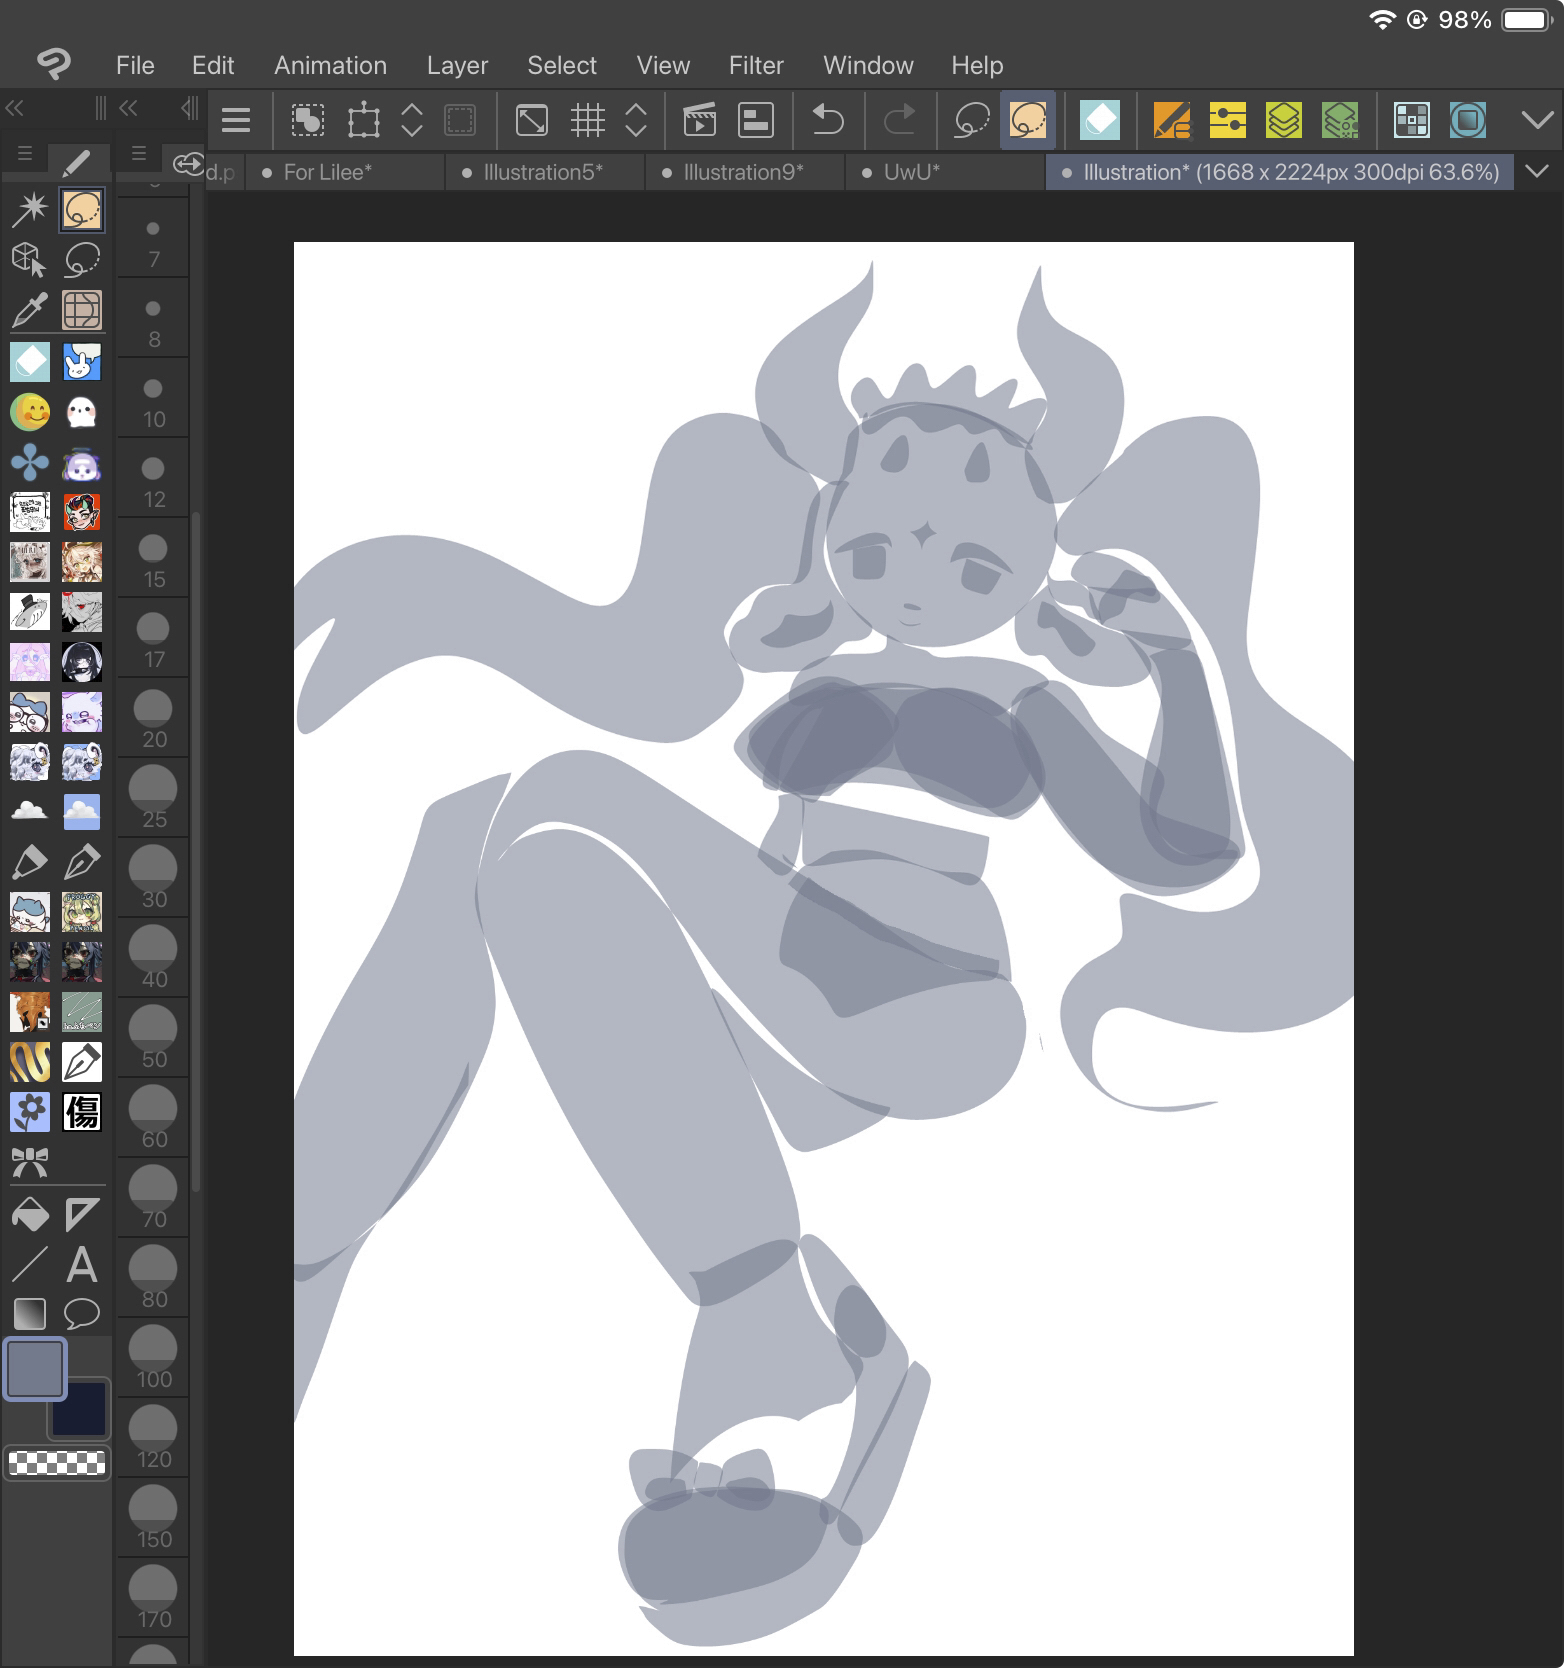Screen dimensions: 1564x1668
Task: Switch to the UwU* canvas tab
Action: pos(911,172)
